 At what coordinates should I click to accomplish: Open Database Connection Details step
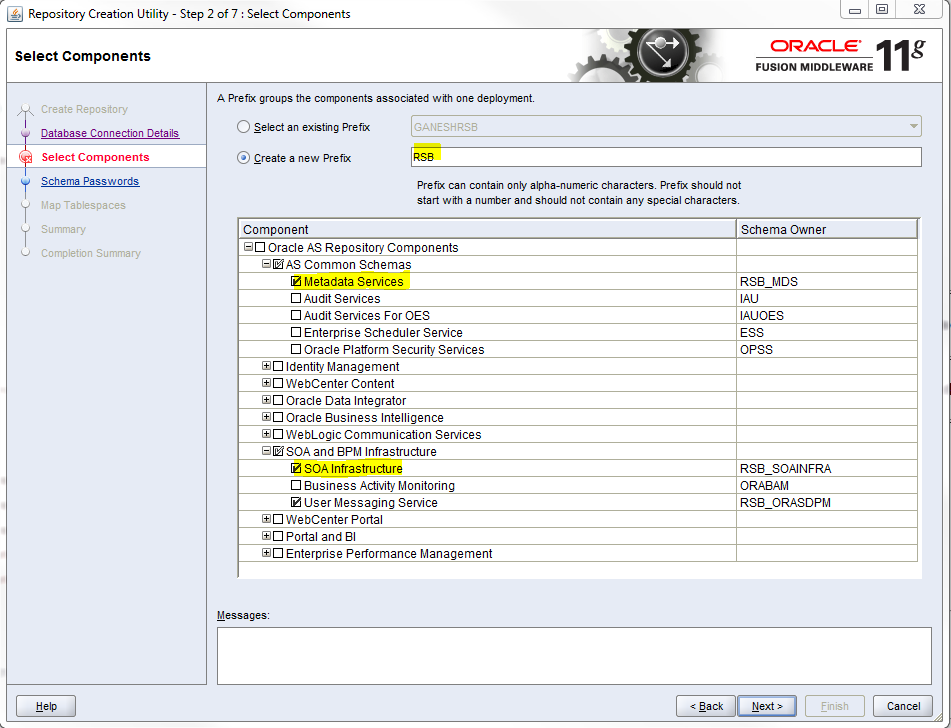(x=110, y=133)
